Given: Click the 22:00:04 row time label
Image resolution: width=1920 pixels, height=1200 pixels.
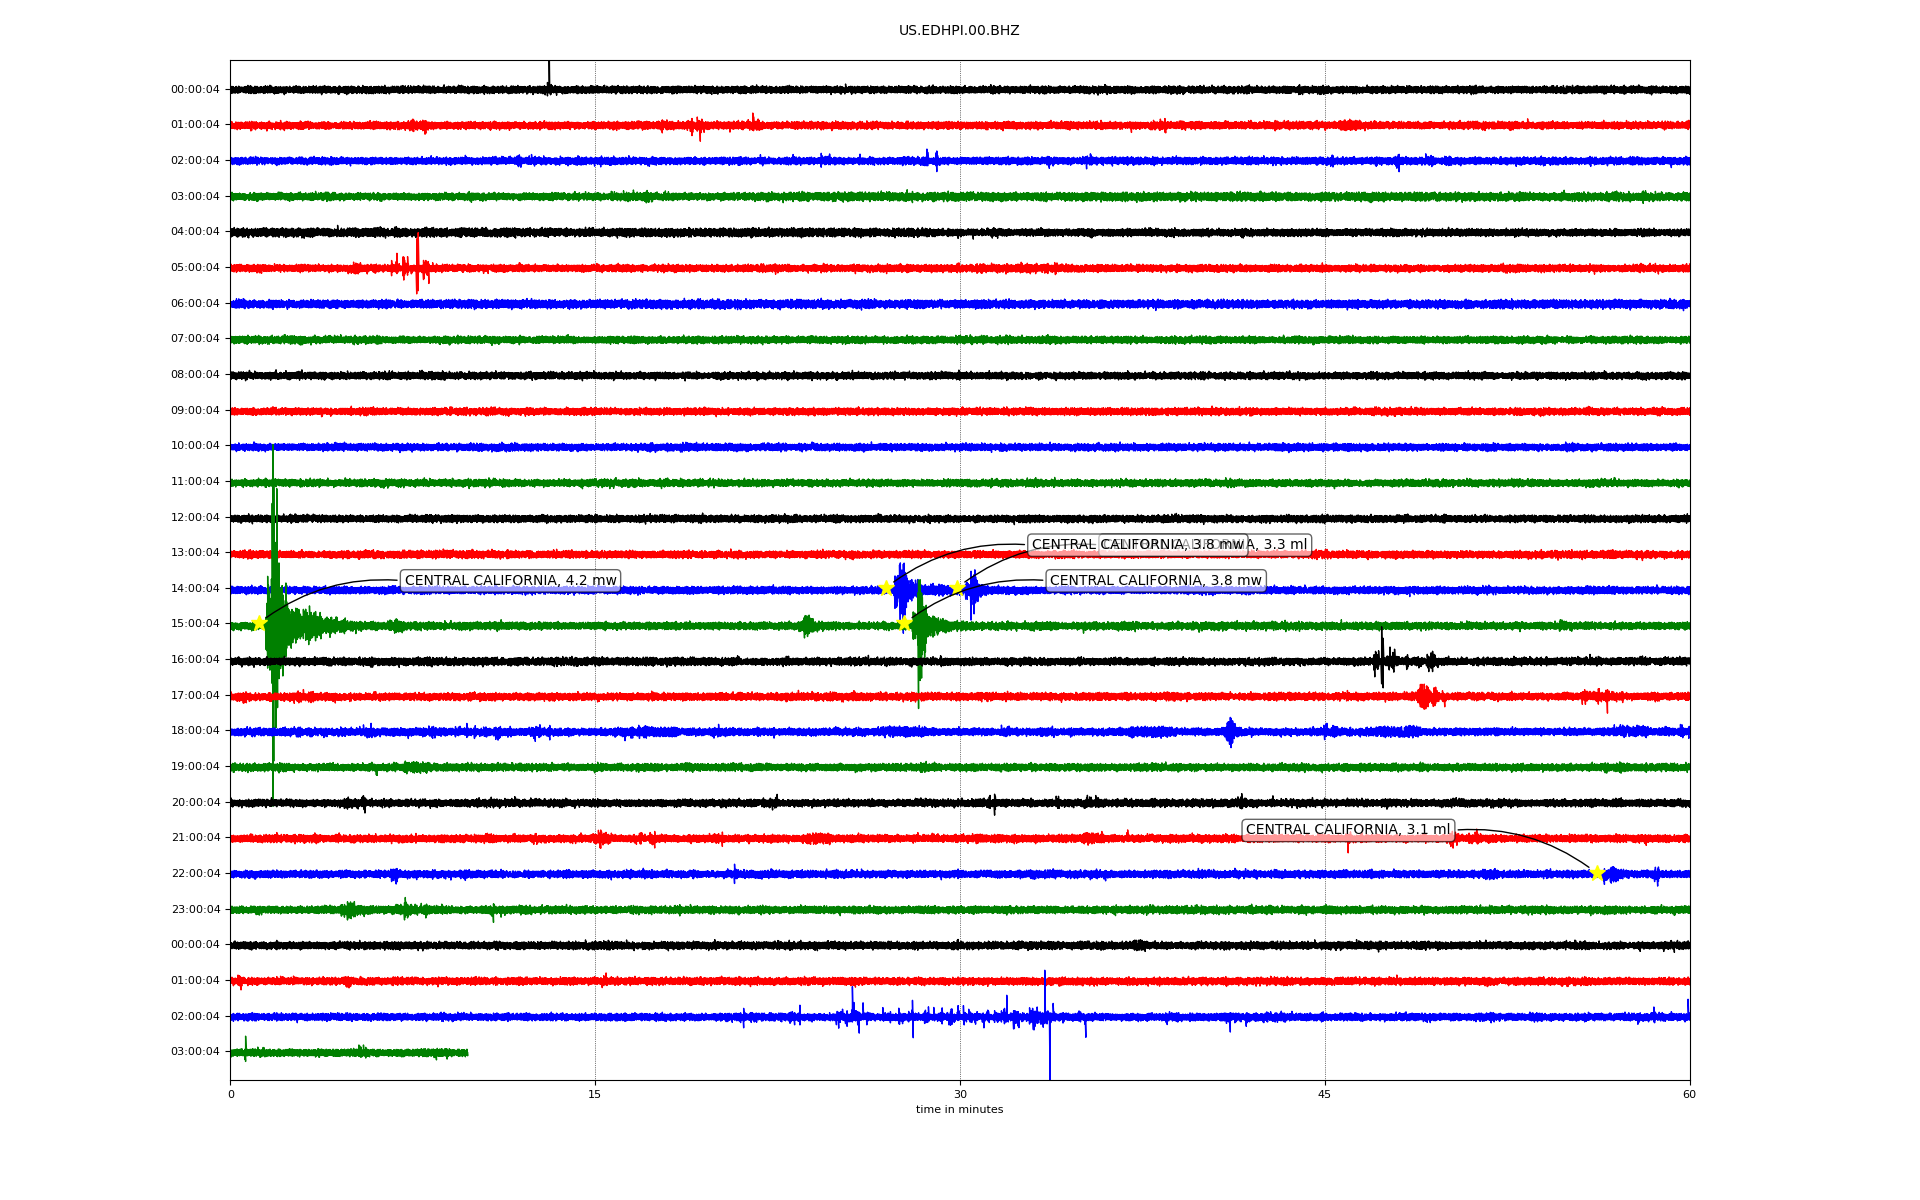Looking at the screenshot, I should (x=195, y=873).
